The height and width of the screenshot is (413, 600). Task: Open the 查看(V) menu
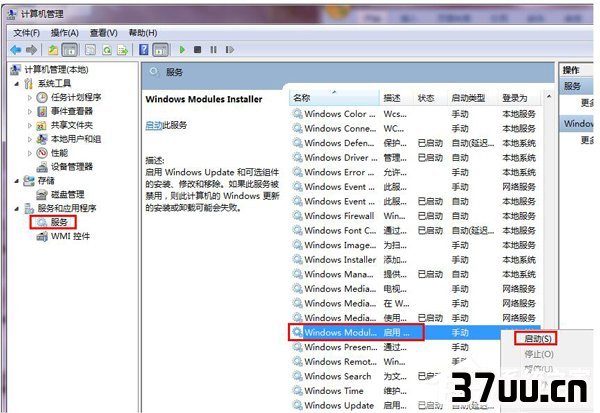103,33
